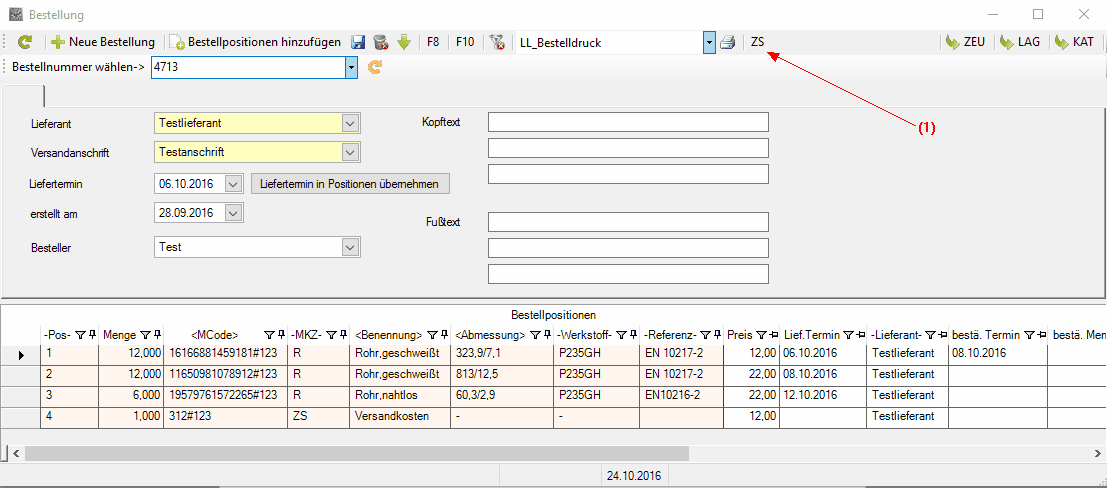Click the blue floppy disk save icon

click(x=359, y=42)
